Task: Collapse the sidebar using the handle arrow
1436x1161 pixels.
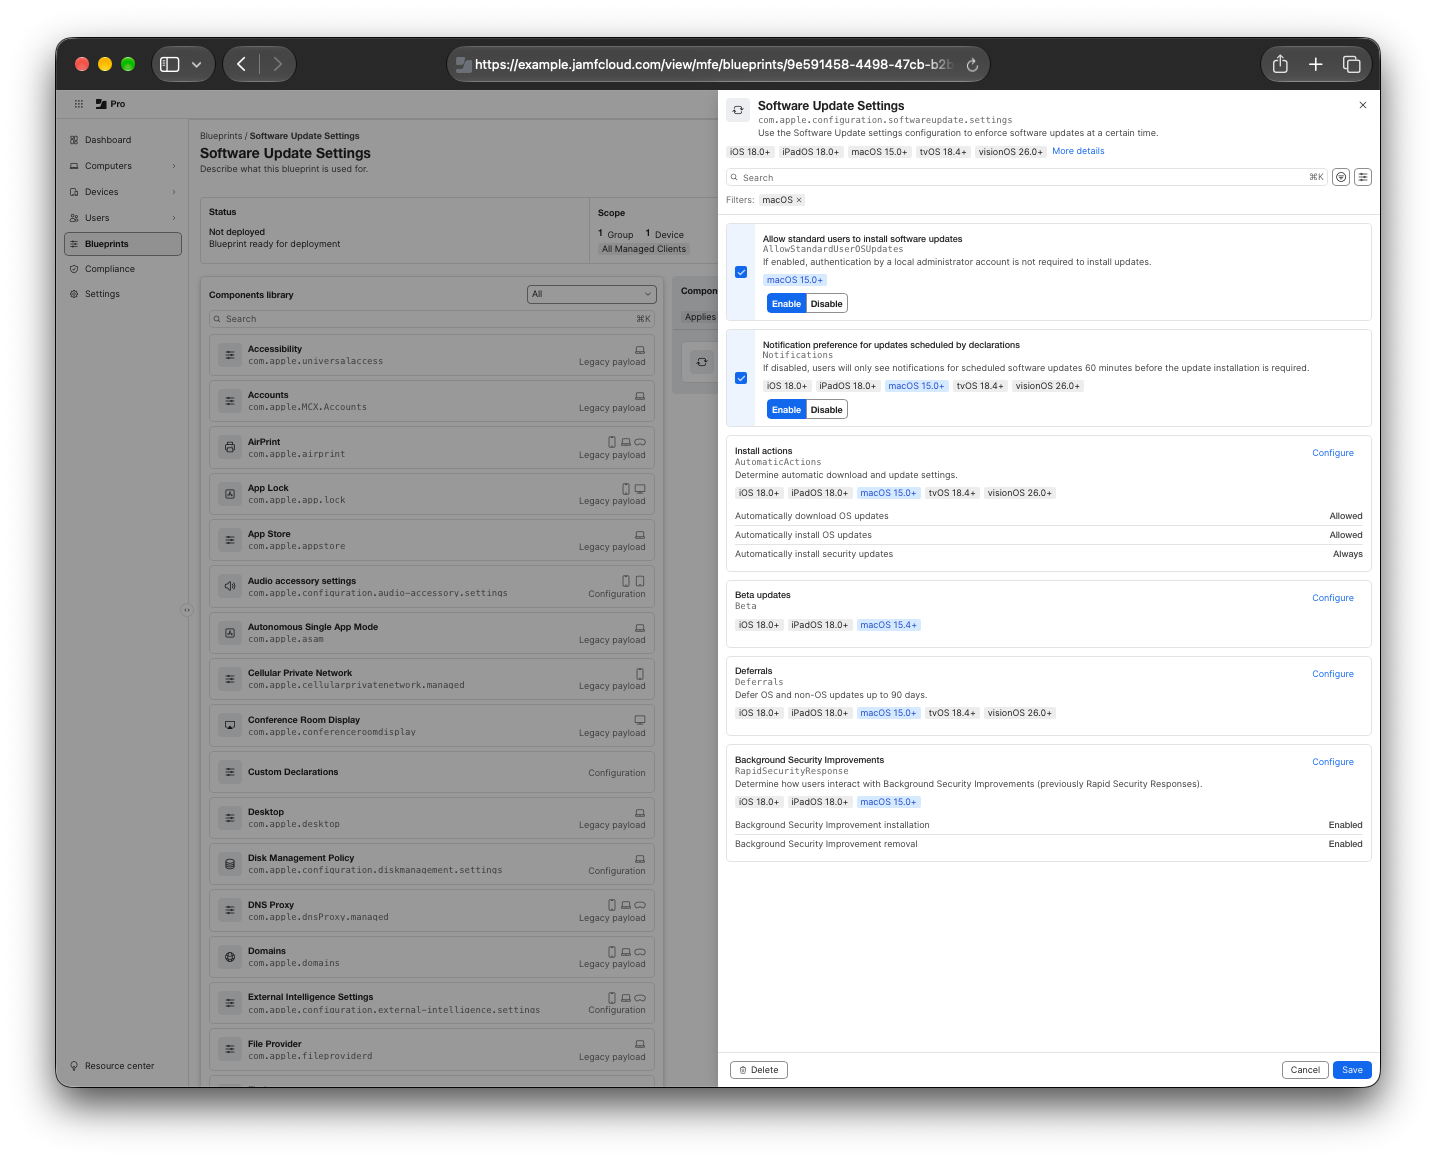Action: (x=186, y=610)
